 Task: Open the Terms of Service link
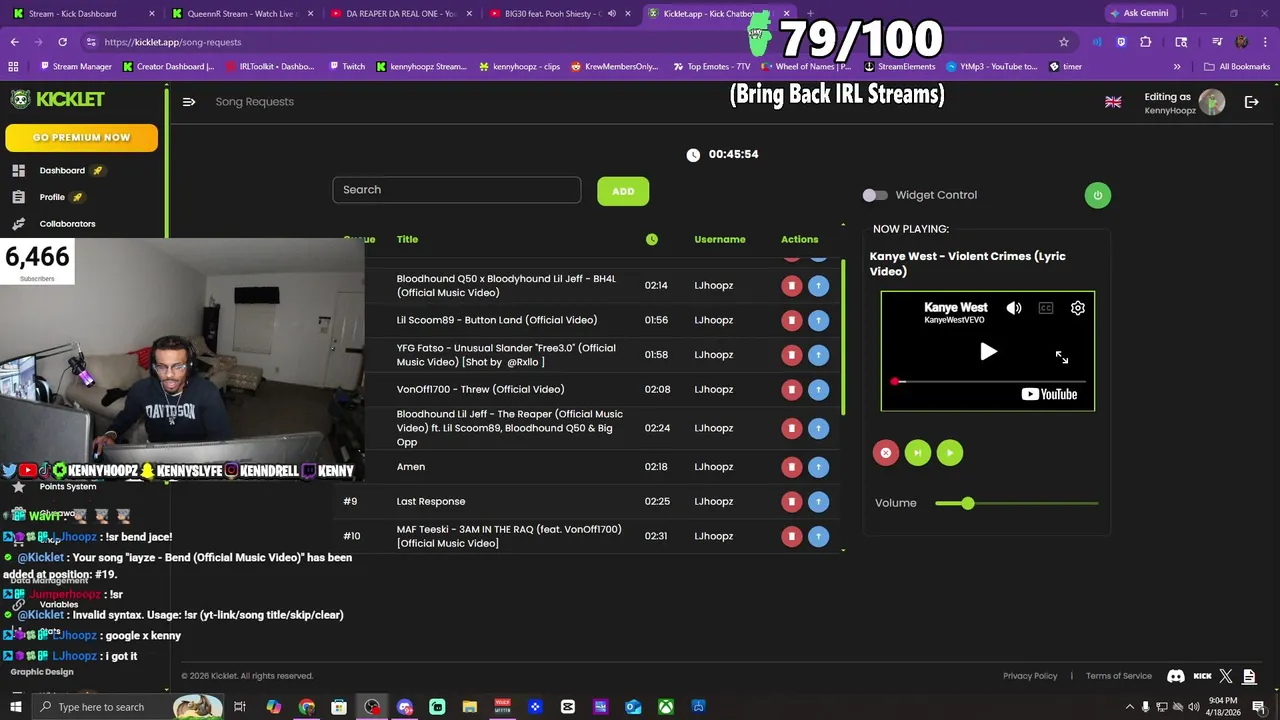point(1119,676)
